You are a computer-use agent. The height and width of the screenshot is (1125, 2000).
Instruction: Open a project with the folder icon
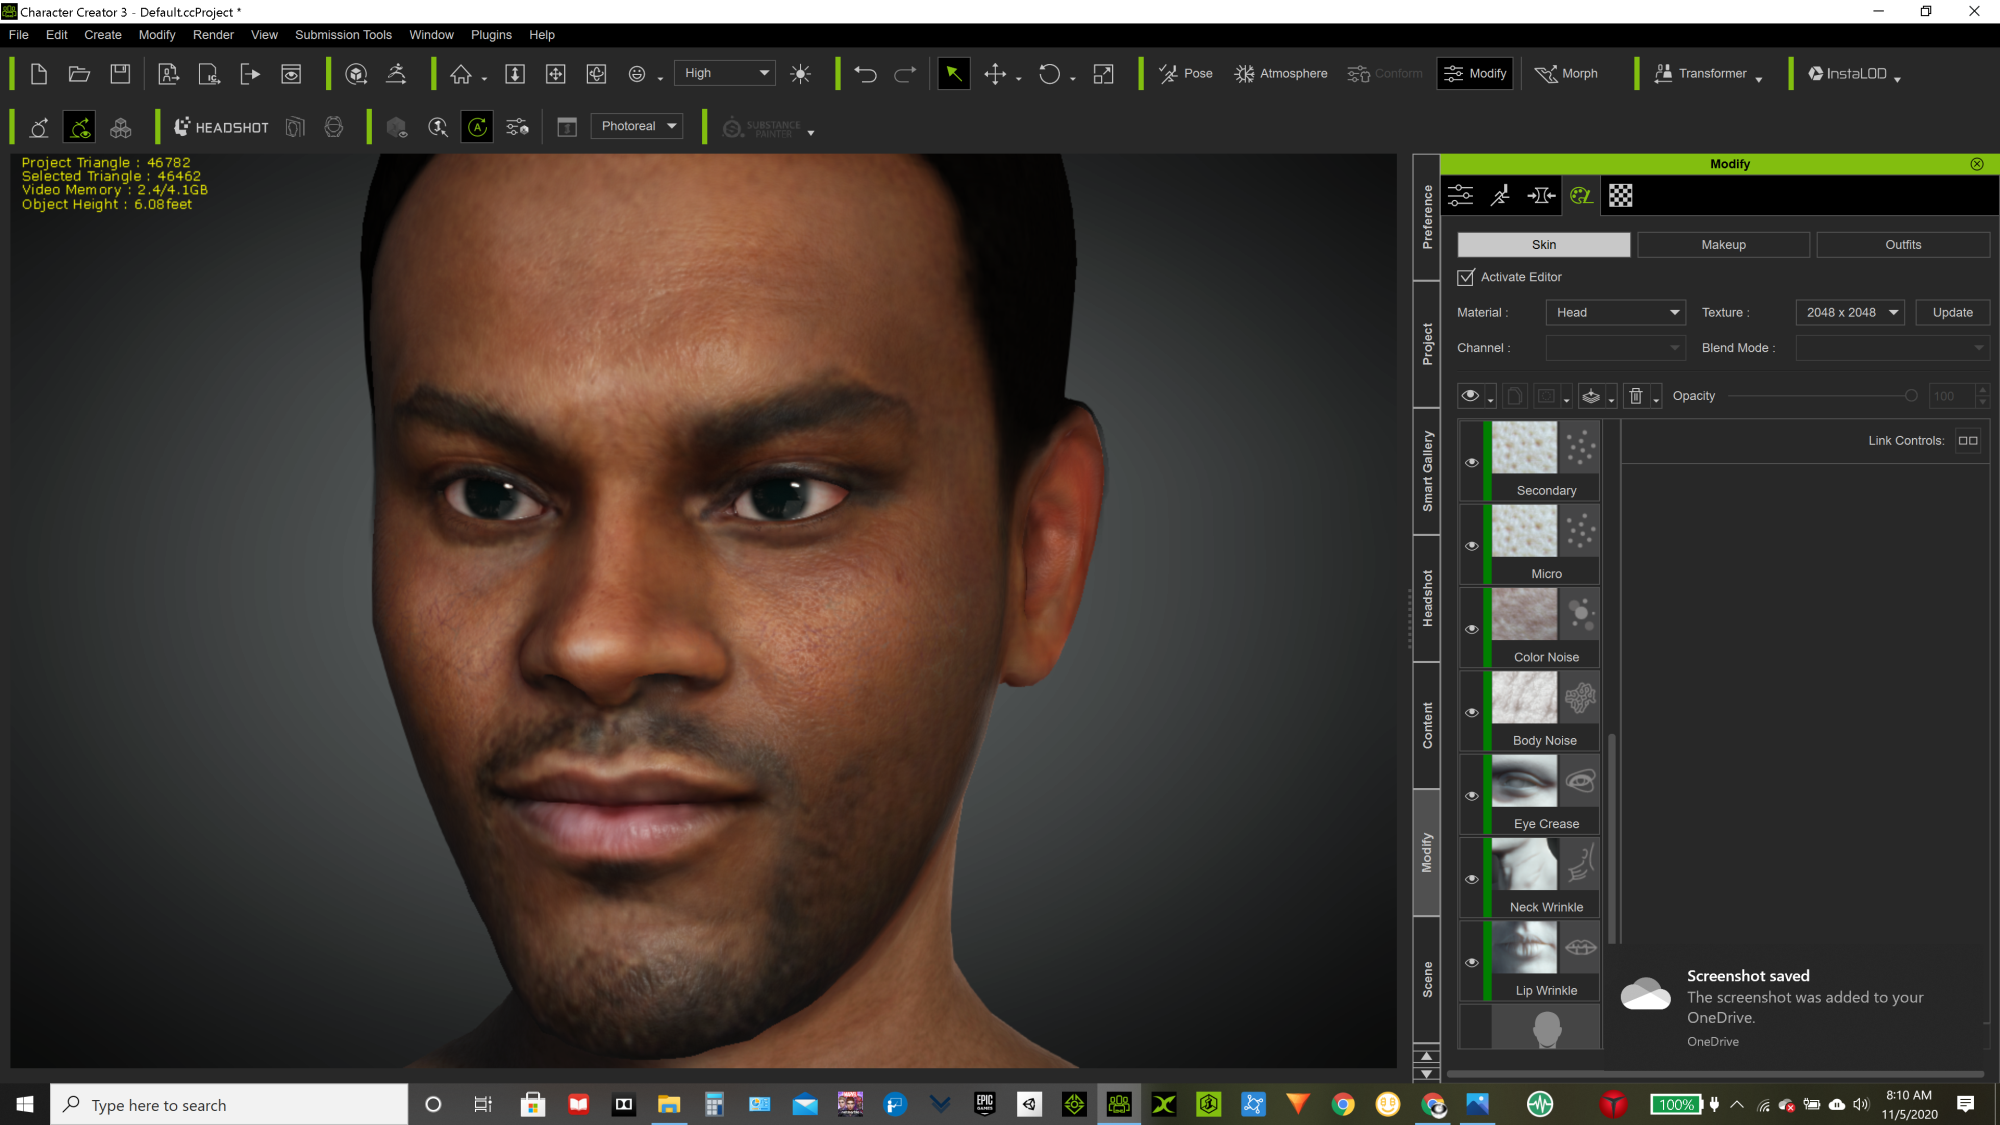79,74
